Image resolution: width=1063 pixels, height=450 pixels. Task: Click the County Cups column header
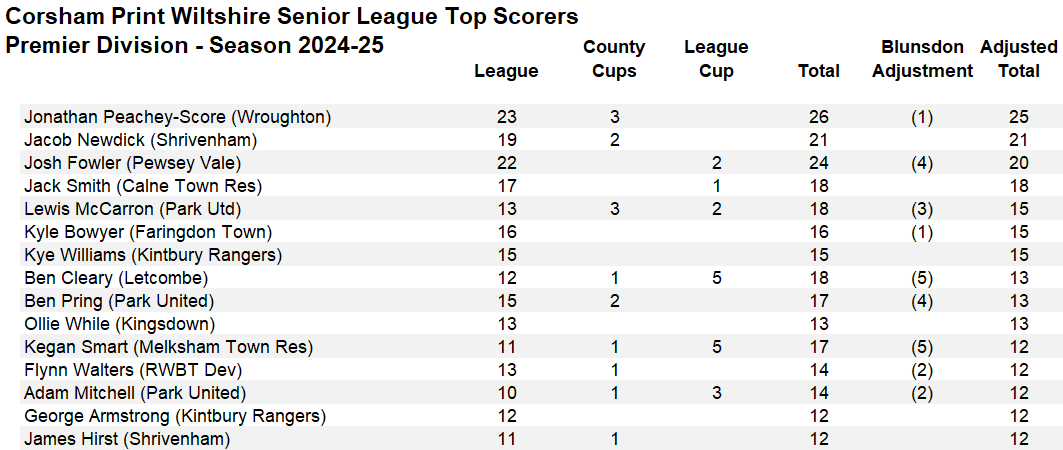[x=614, y=59]
